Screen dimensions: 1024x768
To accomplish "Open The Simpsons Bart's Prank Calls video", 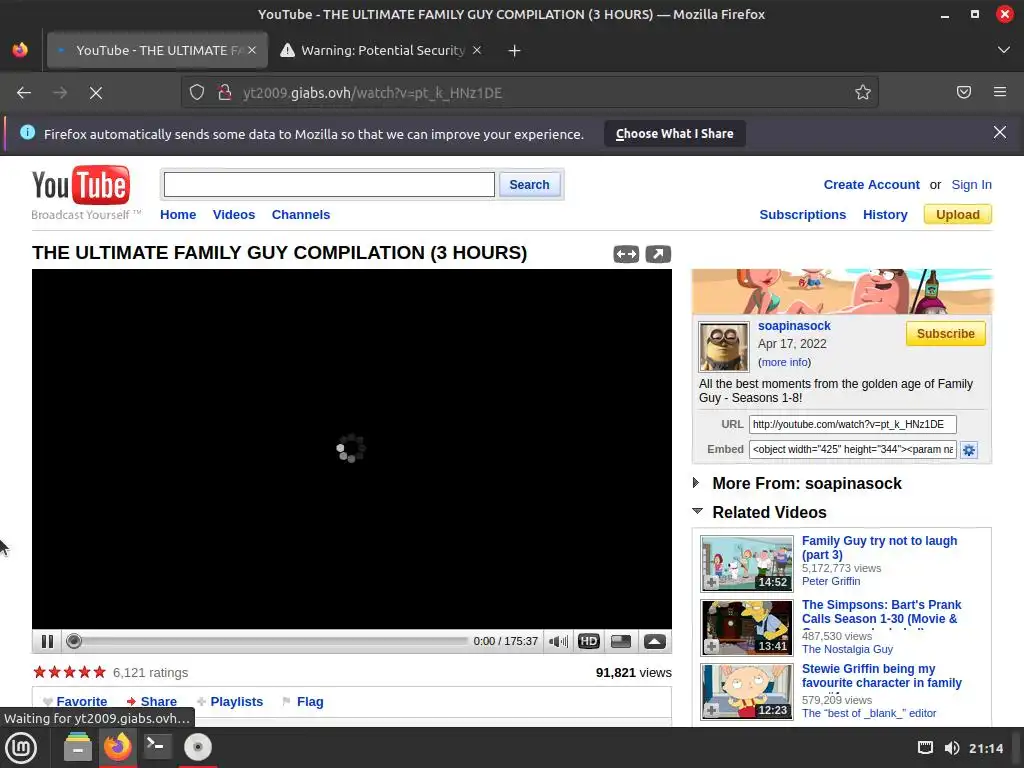I will 882,612.
